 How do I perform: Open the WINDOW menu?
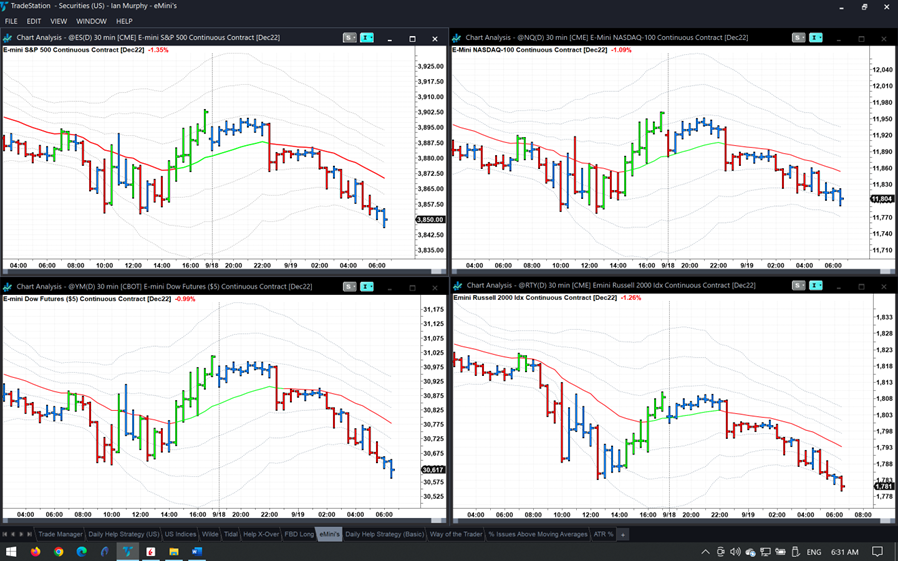[x=91, y=21]
